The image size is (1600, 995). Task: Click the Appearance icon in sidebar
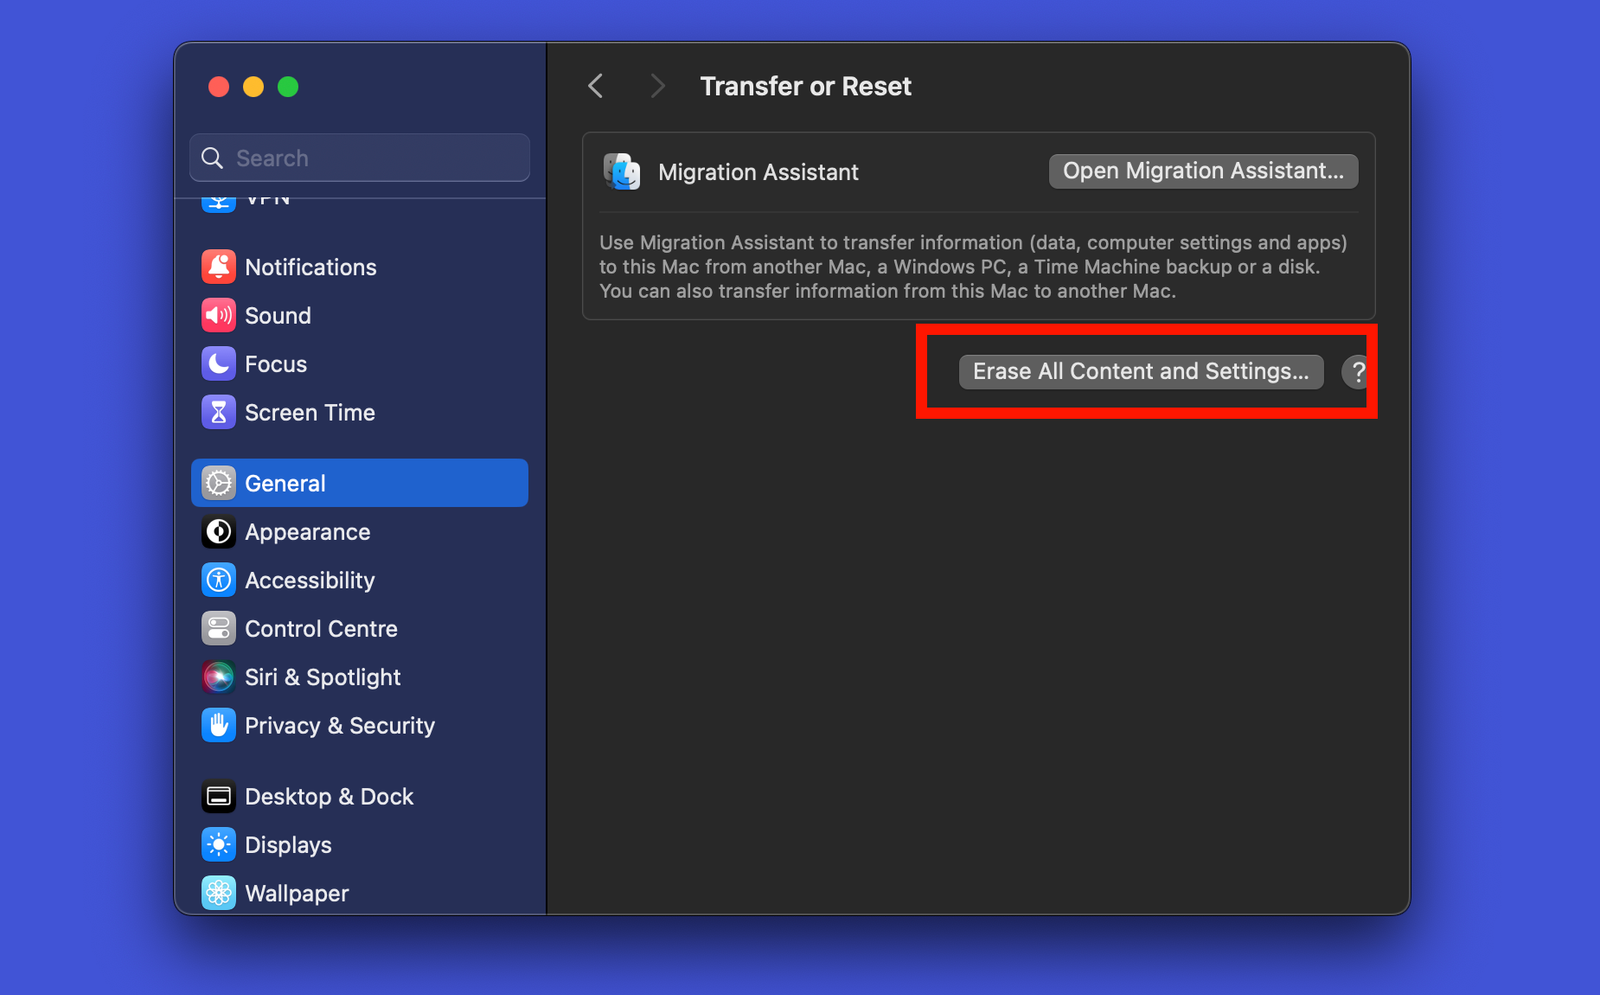tap(218, 532)
